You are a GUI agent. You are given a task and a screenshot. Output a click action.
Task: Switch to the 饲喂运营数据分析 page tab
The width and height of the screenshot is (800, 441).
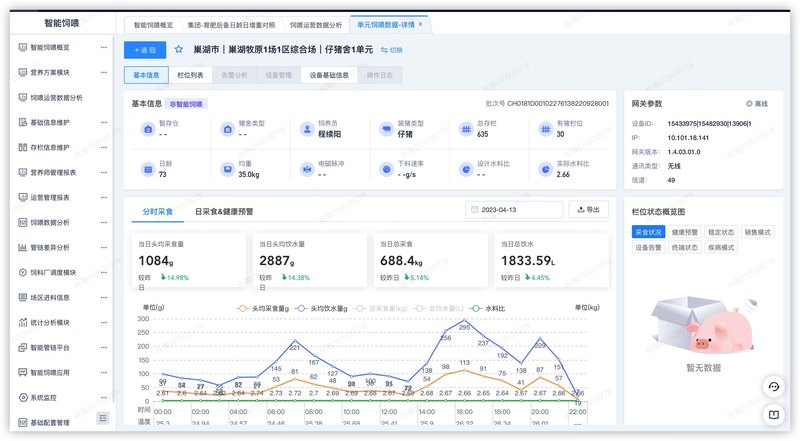(x=316, y=25)
